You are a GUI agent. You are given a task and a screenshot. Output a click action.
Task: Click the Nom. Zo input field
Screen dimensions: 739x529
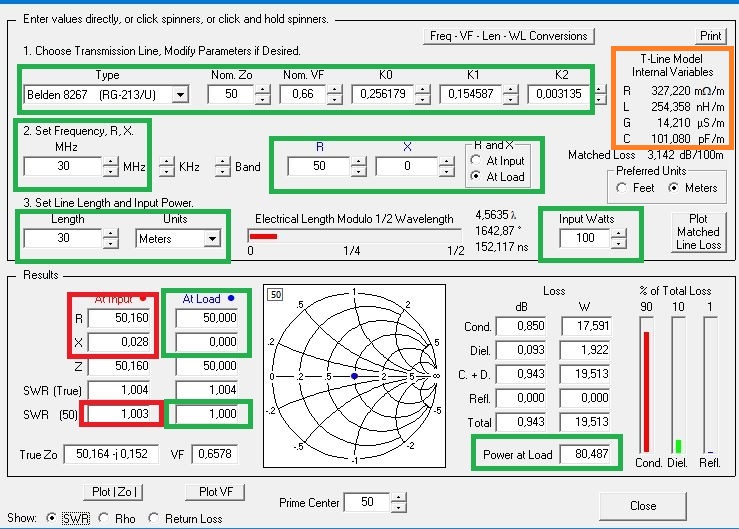(230, 94)
